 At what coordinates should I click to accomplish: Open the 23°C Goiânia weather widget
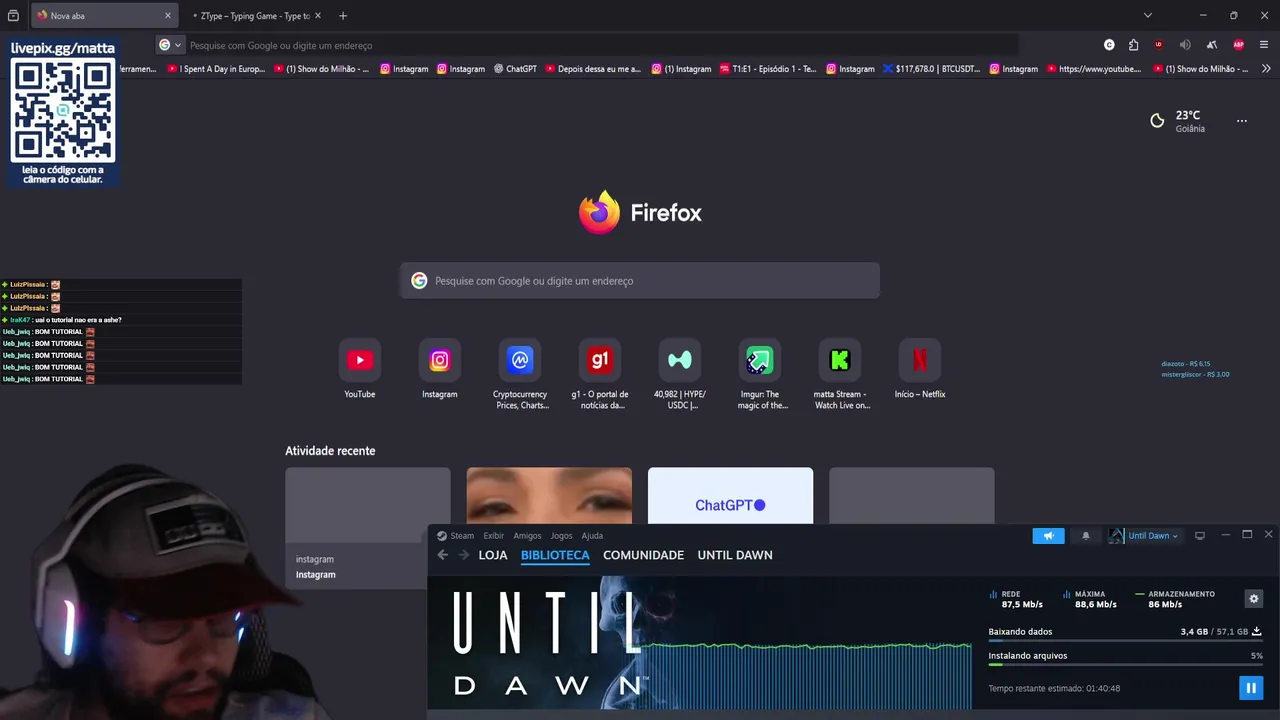tap(1179, 121)
